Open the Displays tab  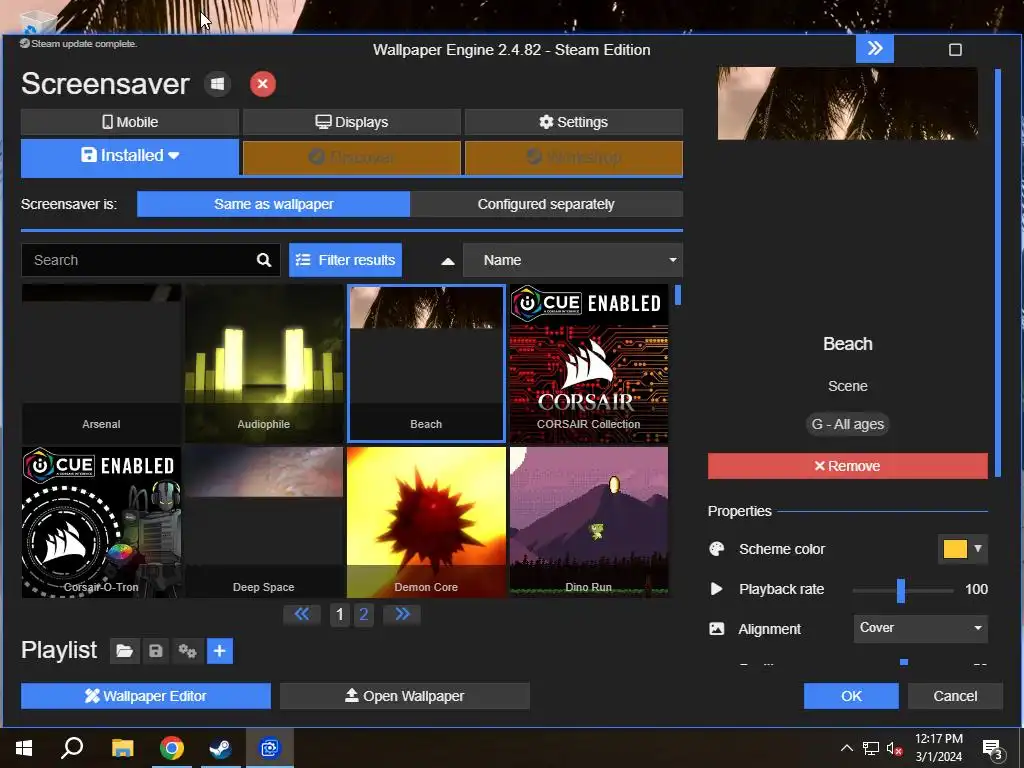(351, 122)
